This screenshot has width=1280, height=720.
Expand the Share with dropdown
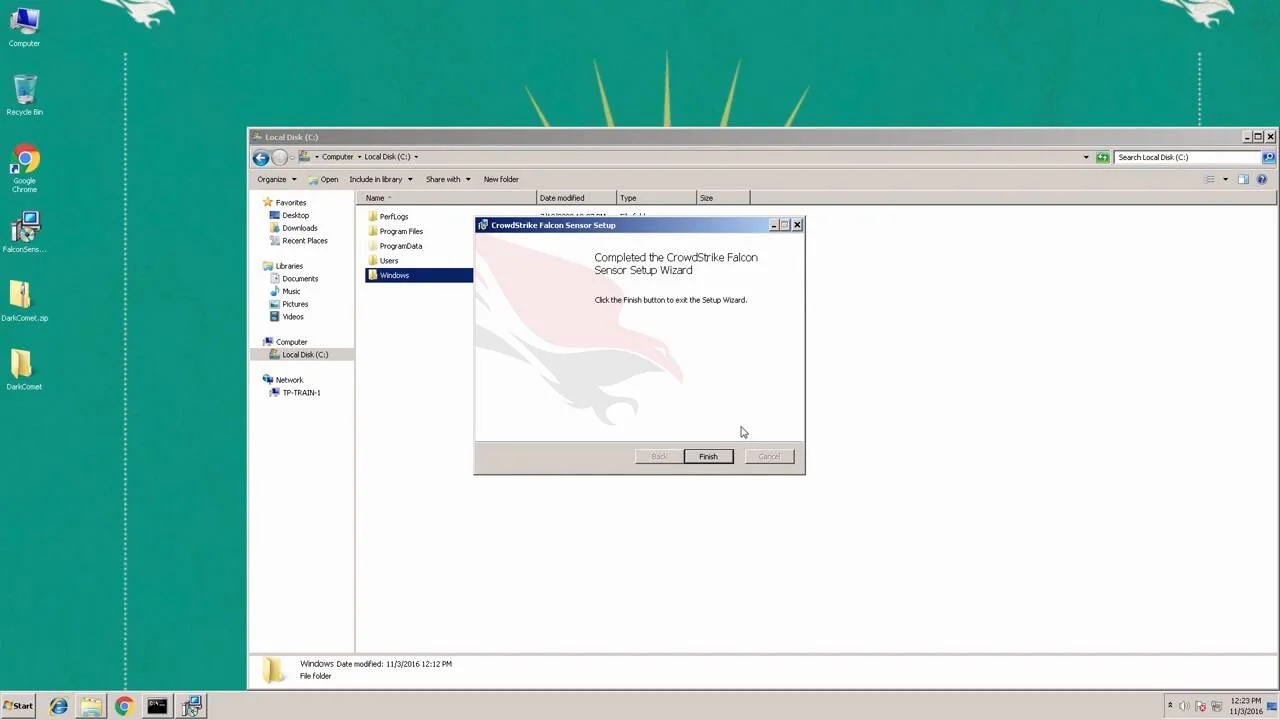coord(448,179)
